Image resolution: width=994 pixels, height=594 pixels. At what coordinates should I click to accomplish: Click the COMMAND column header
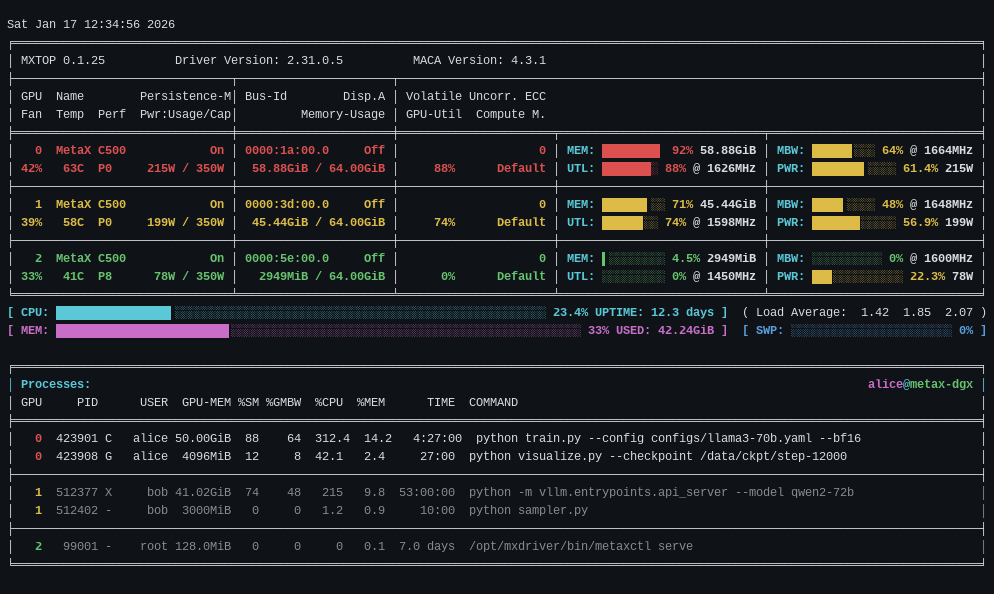tap(493, 403)
